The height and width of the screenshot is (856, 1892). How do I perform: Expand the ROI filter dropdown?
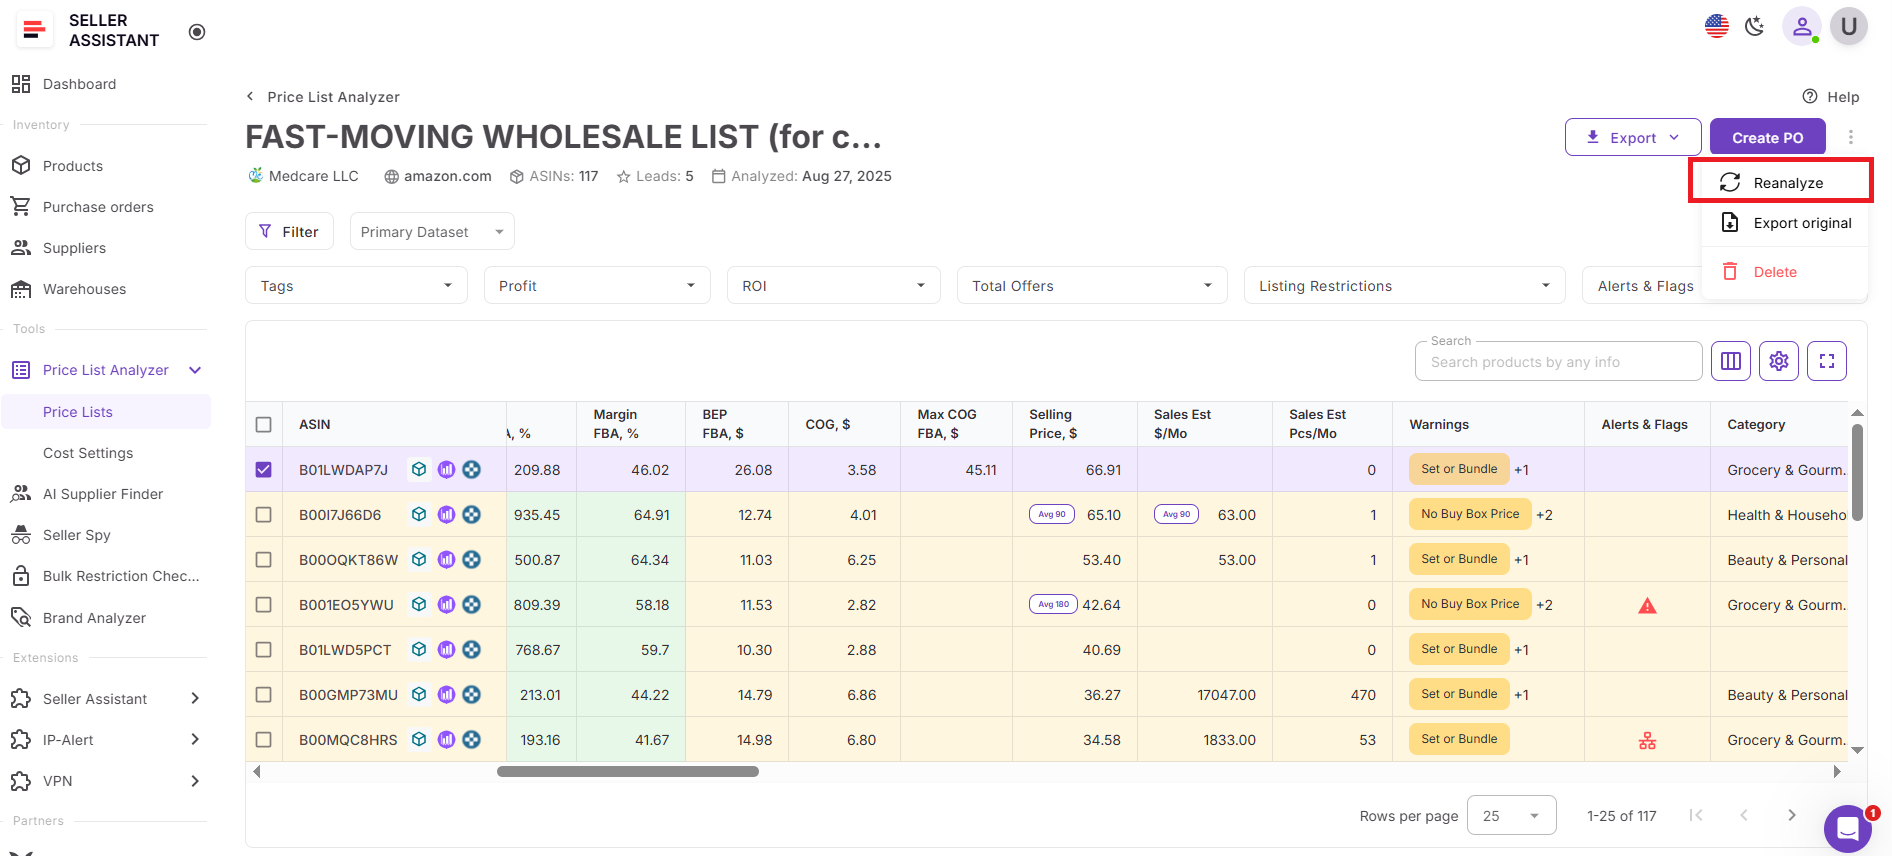834,286
